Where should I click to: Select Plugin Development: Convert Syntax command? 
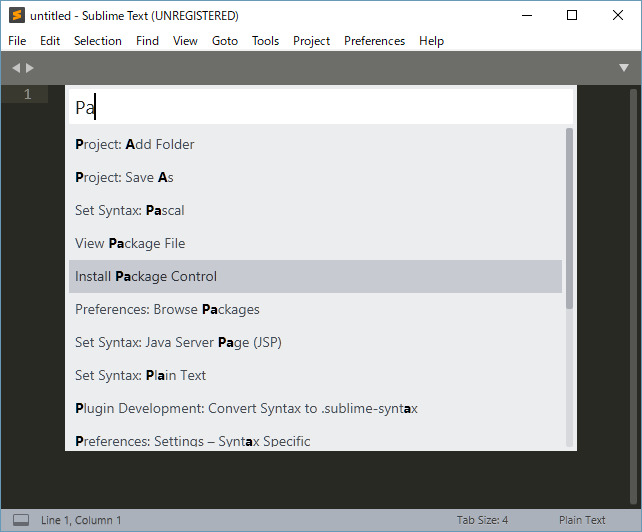point(315,409)
